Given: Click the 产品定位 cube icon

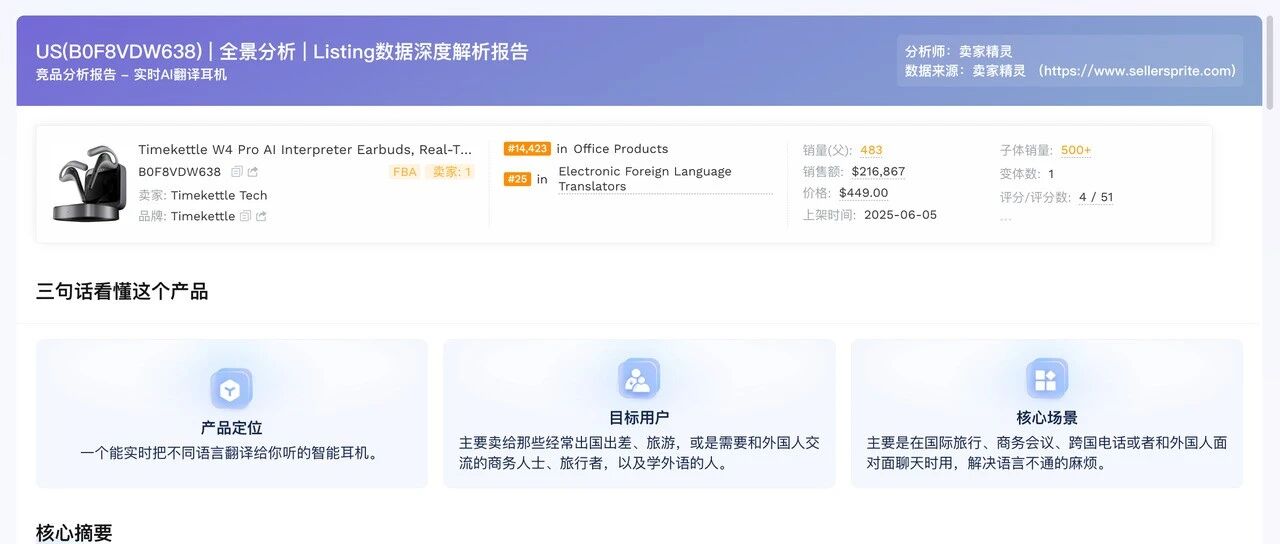Looking at the screenshot, I should (231, 389).
